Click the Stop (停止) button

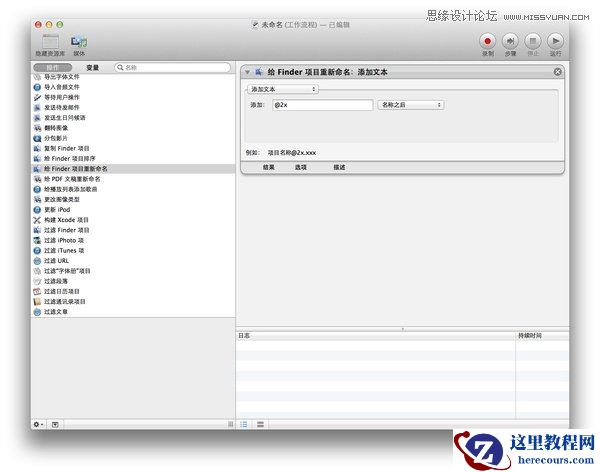click(x=533, y=41)
